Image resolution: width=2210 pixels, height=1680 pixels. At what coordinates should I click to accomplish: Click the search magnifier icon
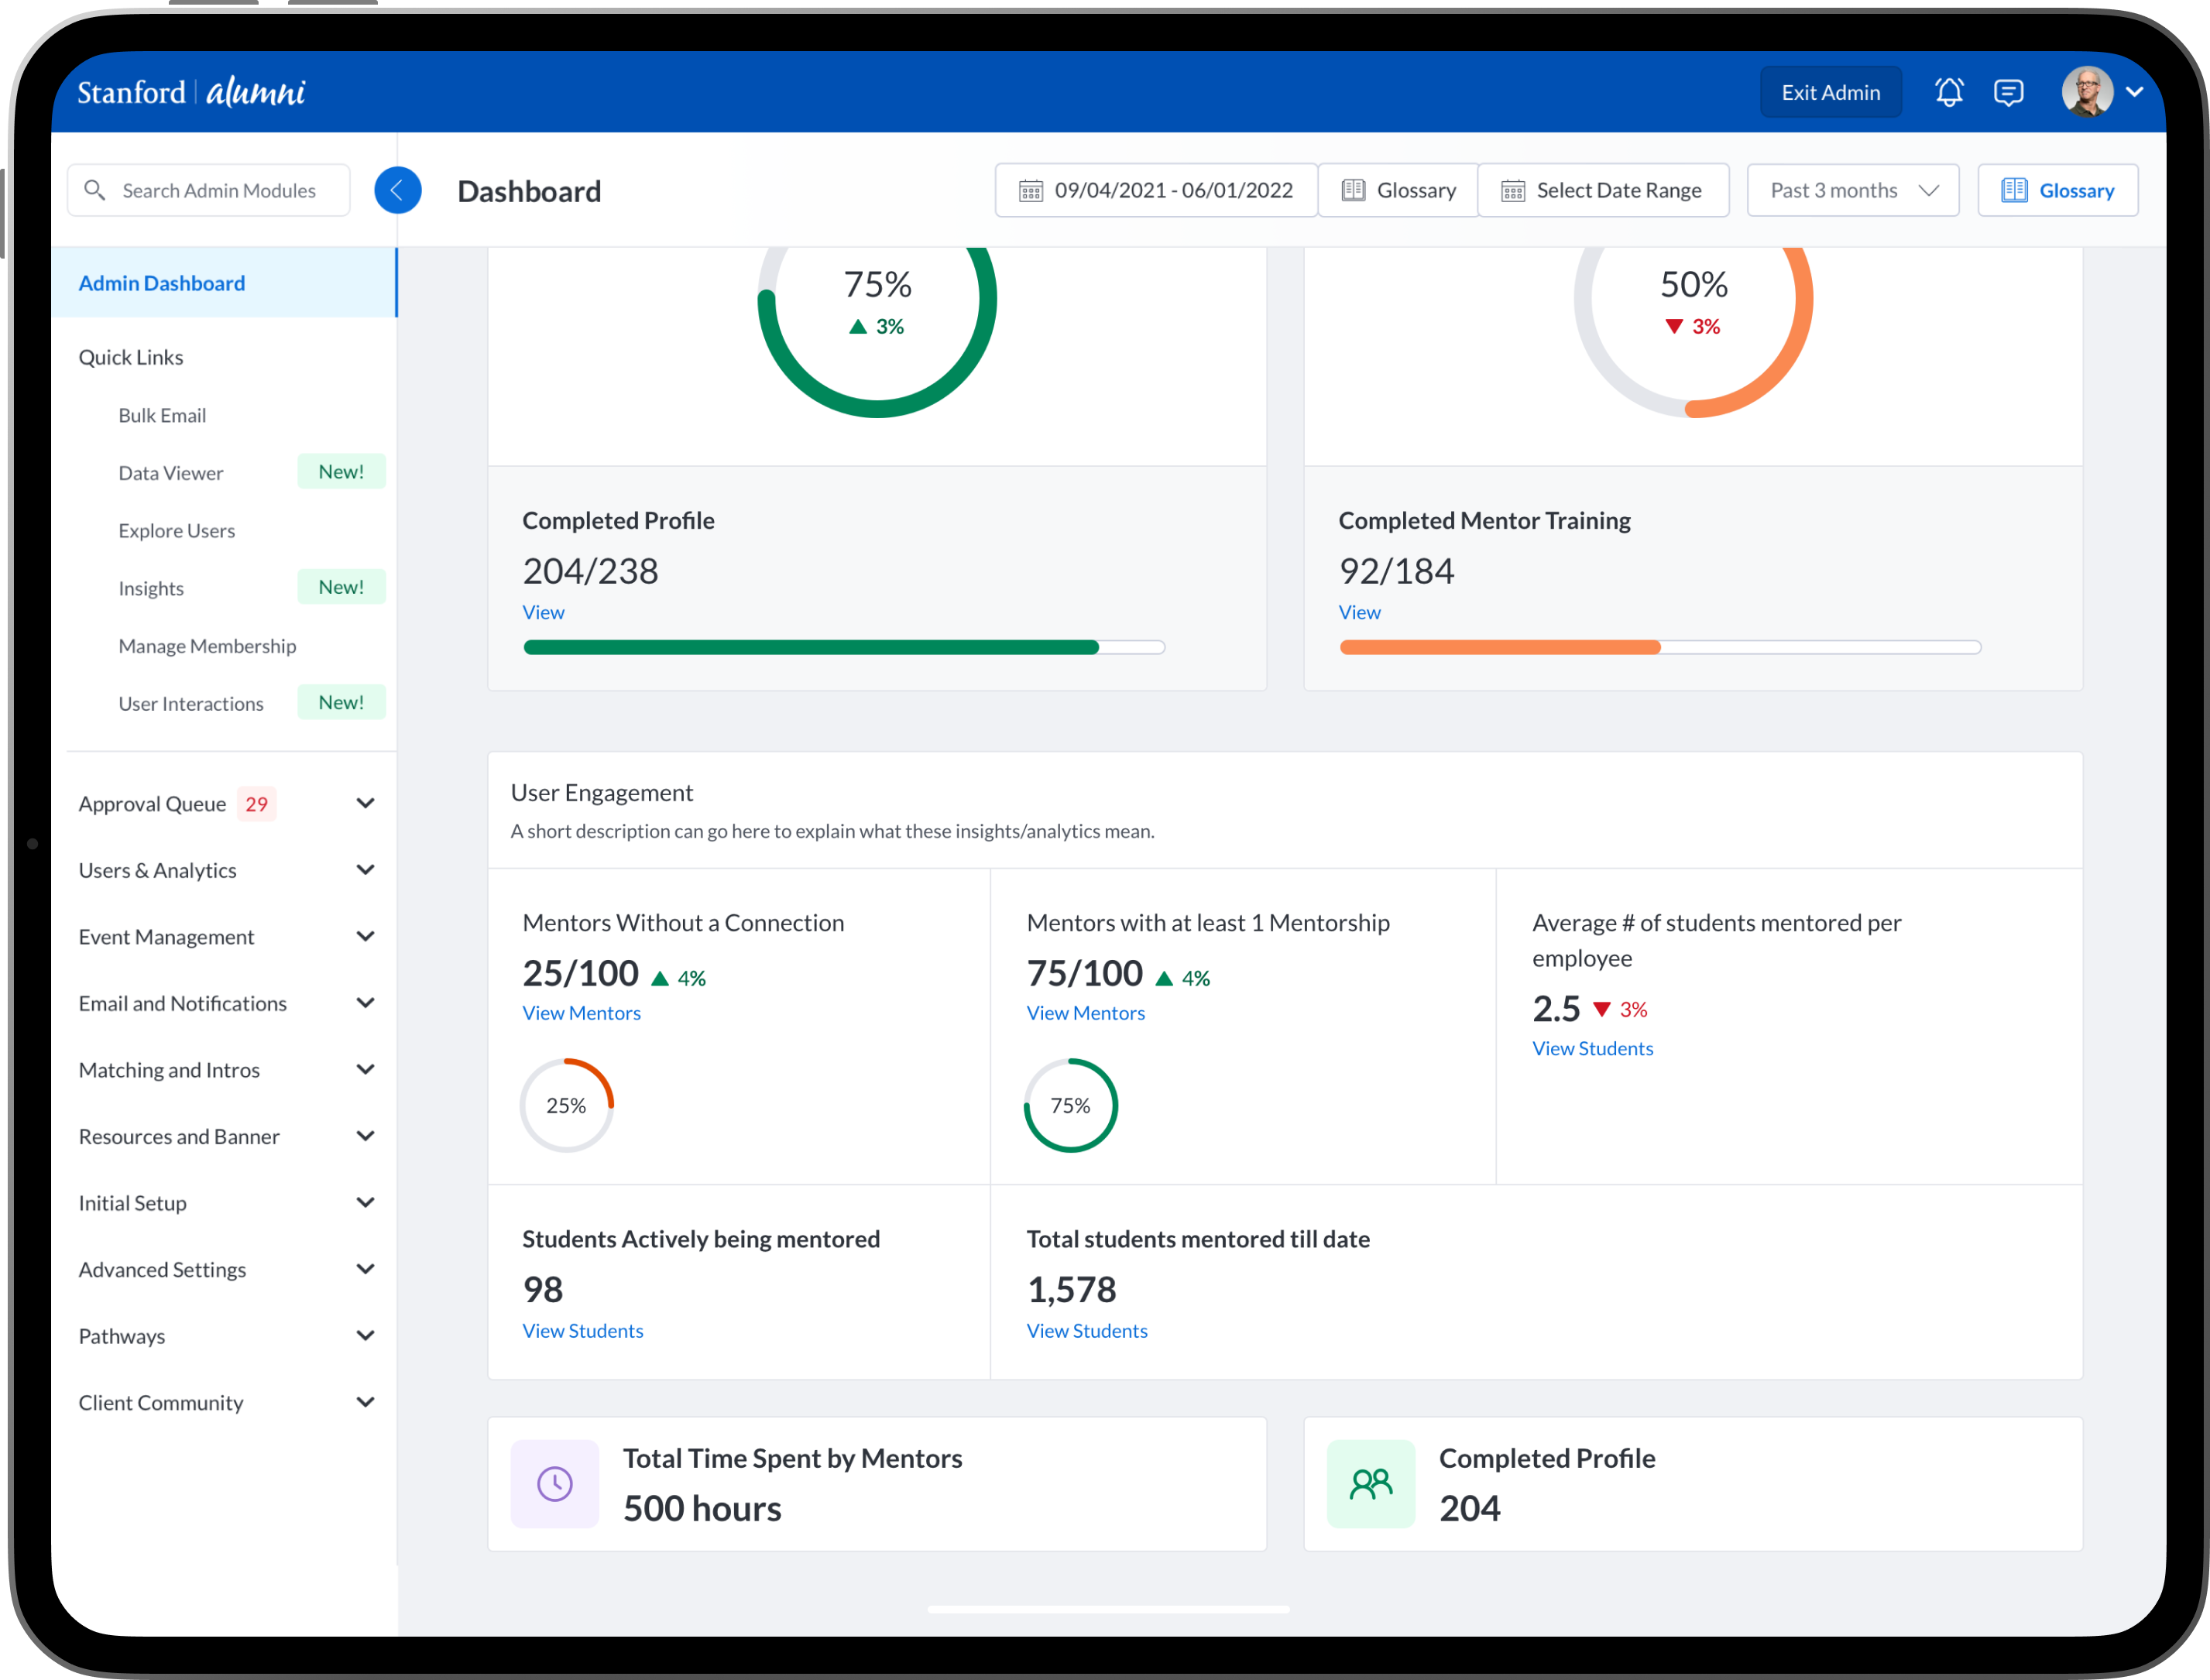(95, 190)
